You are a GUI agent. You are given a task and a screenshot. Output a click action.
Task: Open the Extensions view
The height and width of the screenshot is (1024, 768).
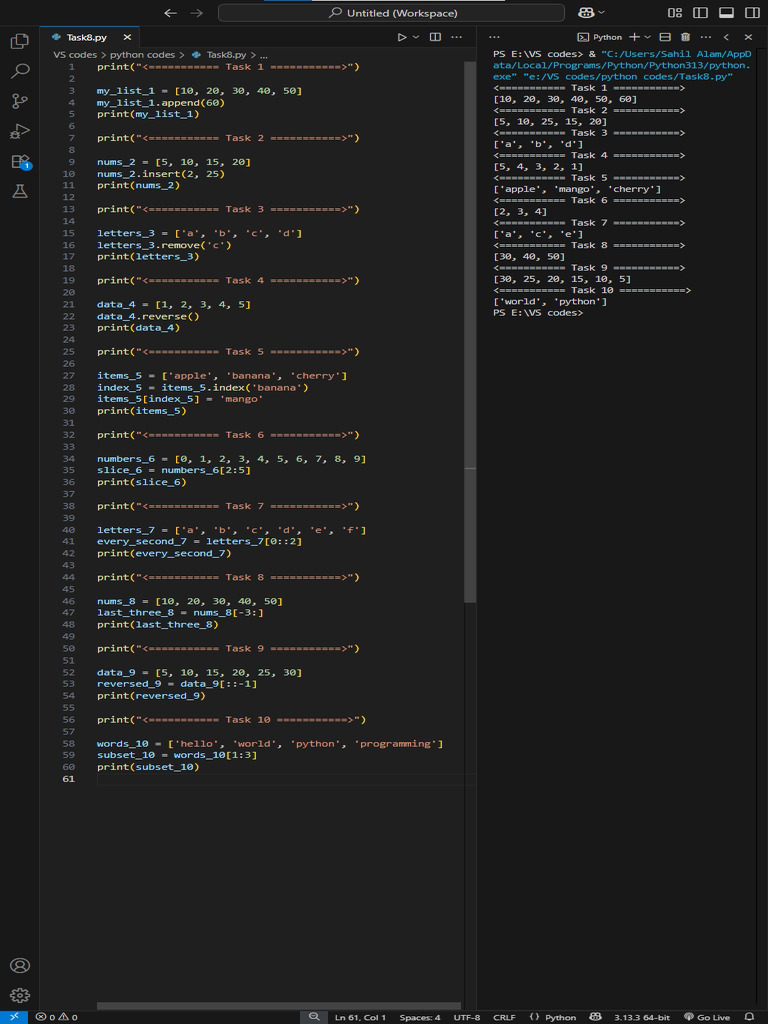[19, 161]
